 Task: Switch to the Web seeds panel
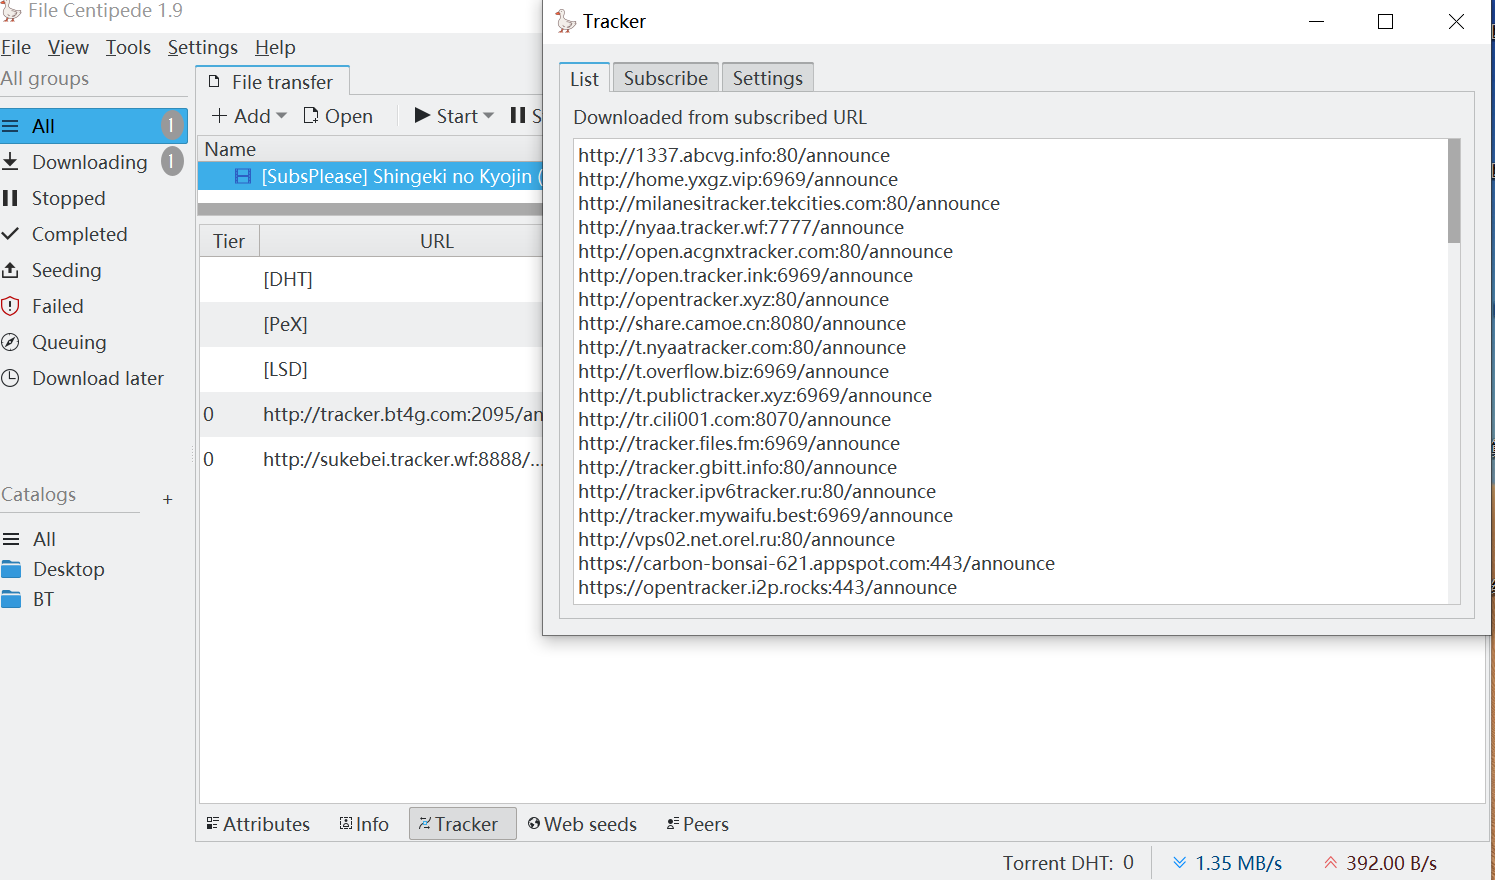583,823
